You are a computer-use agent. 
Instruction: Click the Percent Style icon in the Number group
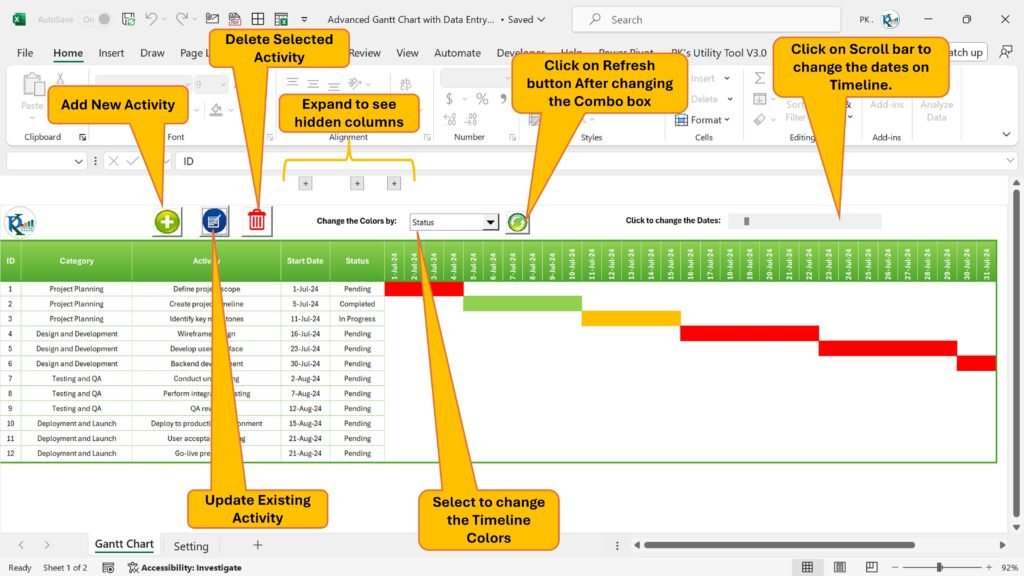pyautogui.click(x=480, y=97)
